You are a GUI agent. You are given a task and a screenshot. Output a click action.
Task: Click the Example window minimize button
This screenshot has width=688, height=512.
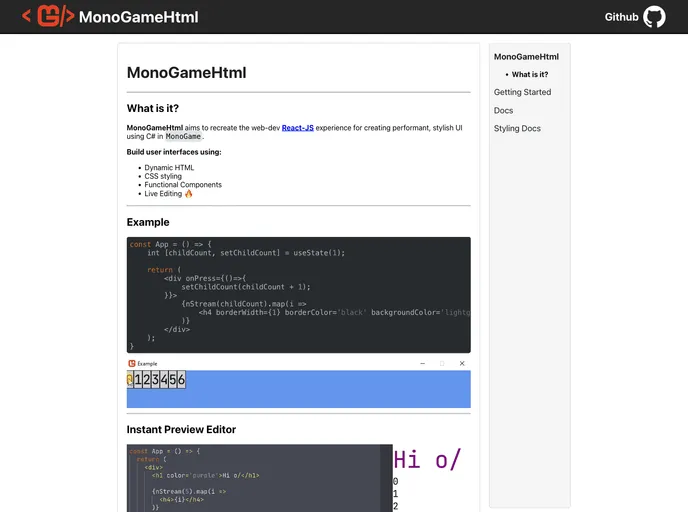pos(423,363)
